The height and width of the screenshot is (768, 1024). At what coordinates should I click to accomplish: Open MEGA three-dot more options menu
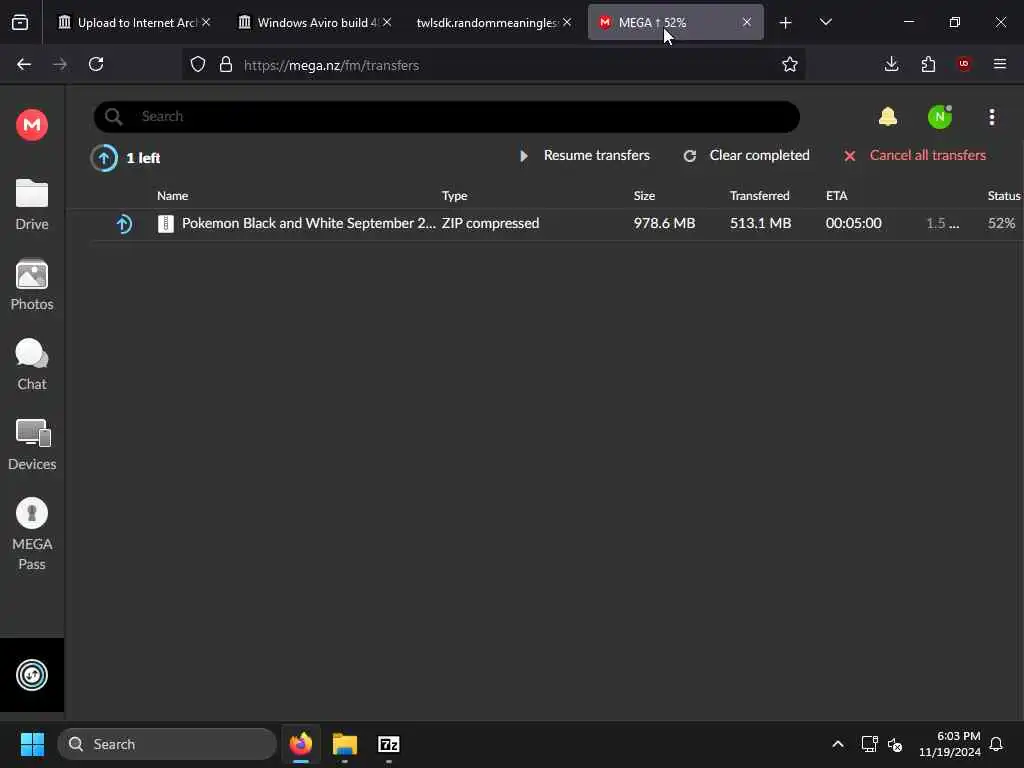pyautogui.click(x=992, y=117)
